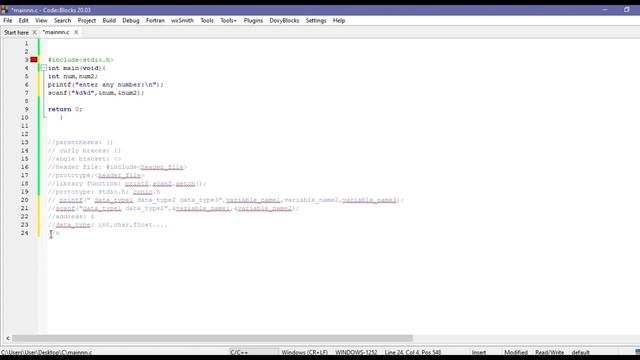Restore down the Code::Blocks window
This screenshot has height=360, width=640.
(x=627, y=10)
